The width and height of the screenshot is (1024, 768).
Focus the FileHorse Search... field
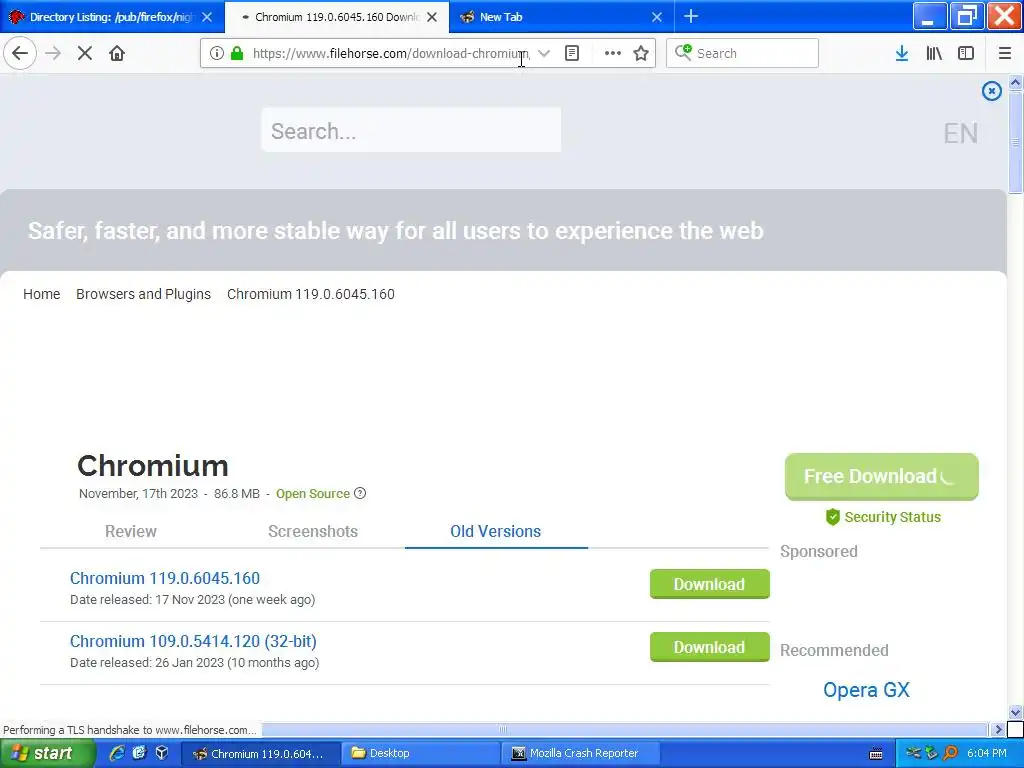tap(411, 131)
